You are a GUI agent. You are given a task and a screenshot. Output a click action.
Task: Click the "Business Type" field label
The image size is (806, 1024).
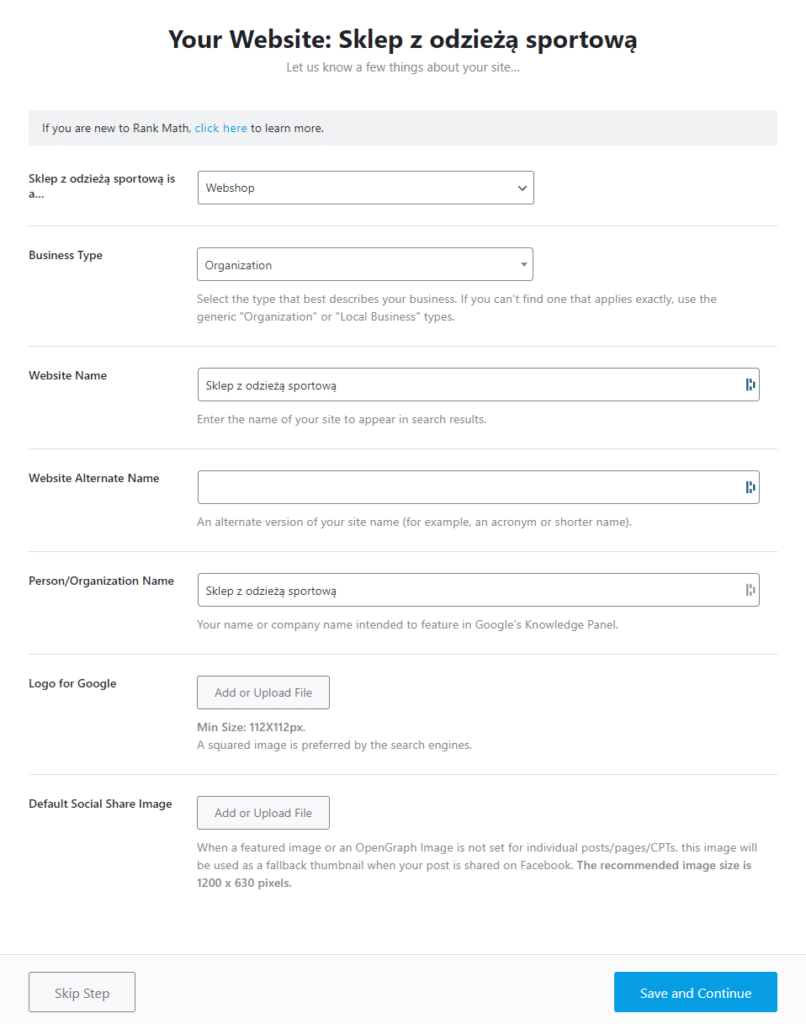pos(66,255)
